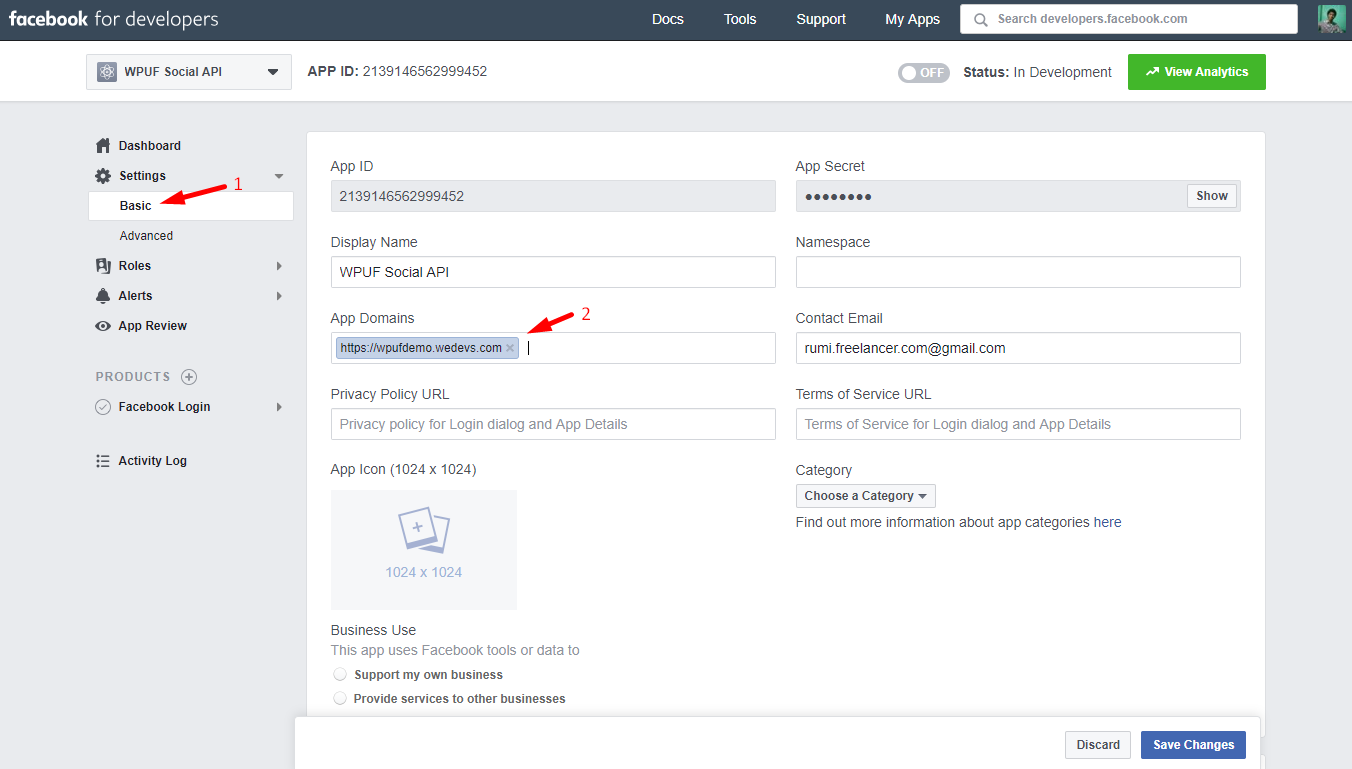Toggle the app OFF switch to live

pos(923,72)
